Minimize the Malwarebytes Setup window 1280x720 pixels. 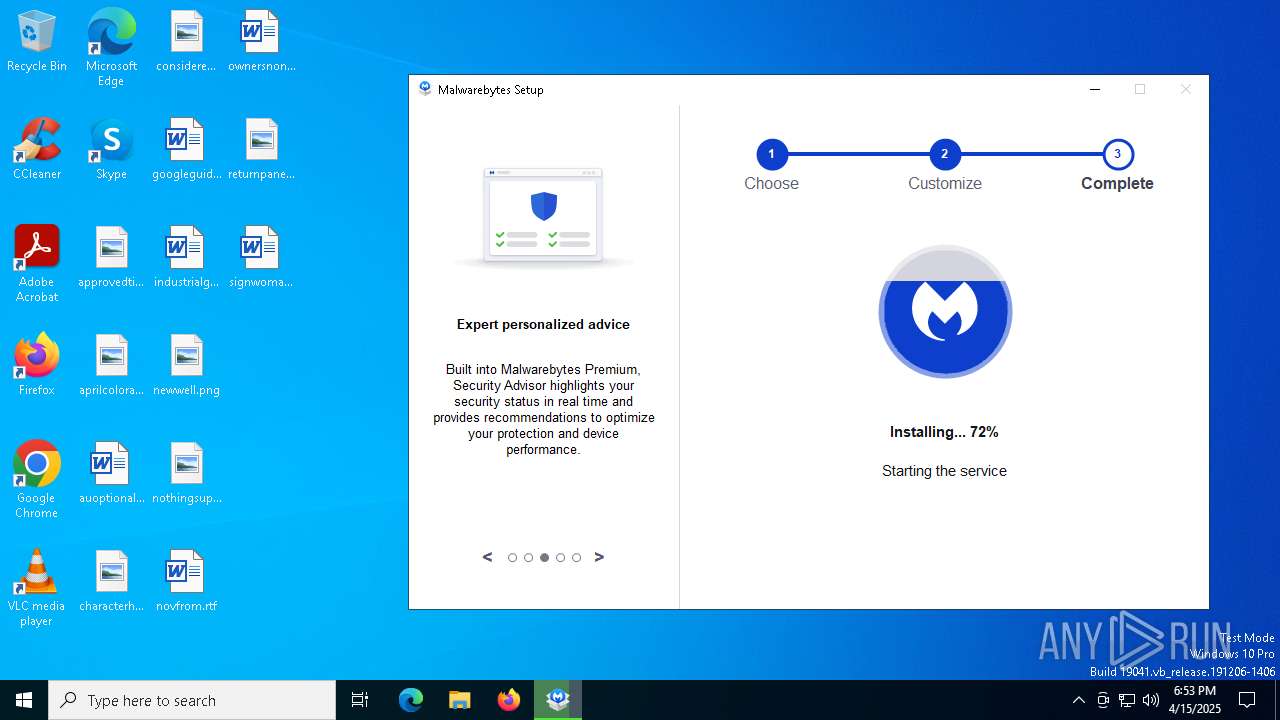coord(1095,89)
